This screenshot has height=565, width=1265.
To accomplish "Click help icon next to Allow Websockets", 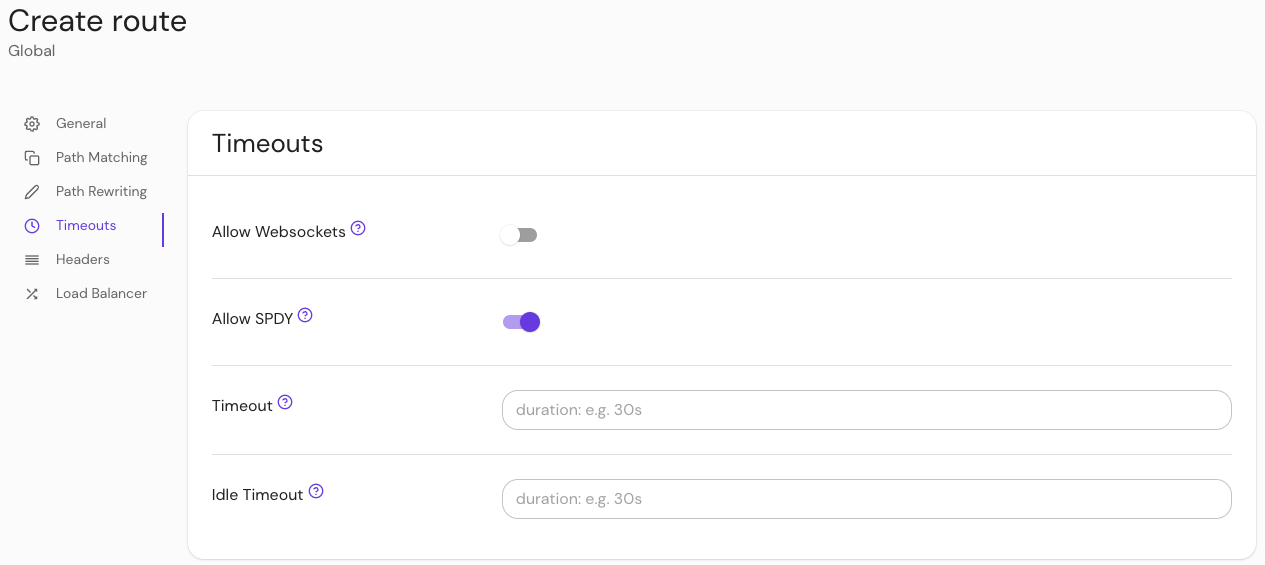I will 358,228.
